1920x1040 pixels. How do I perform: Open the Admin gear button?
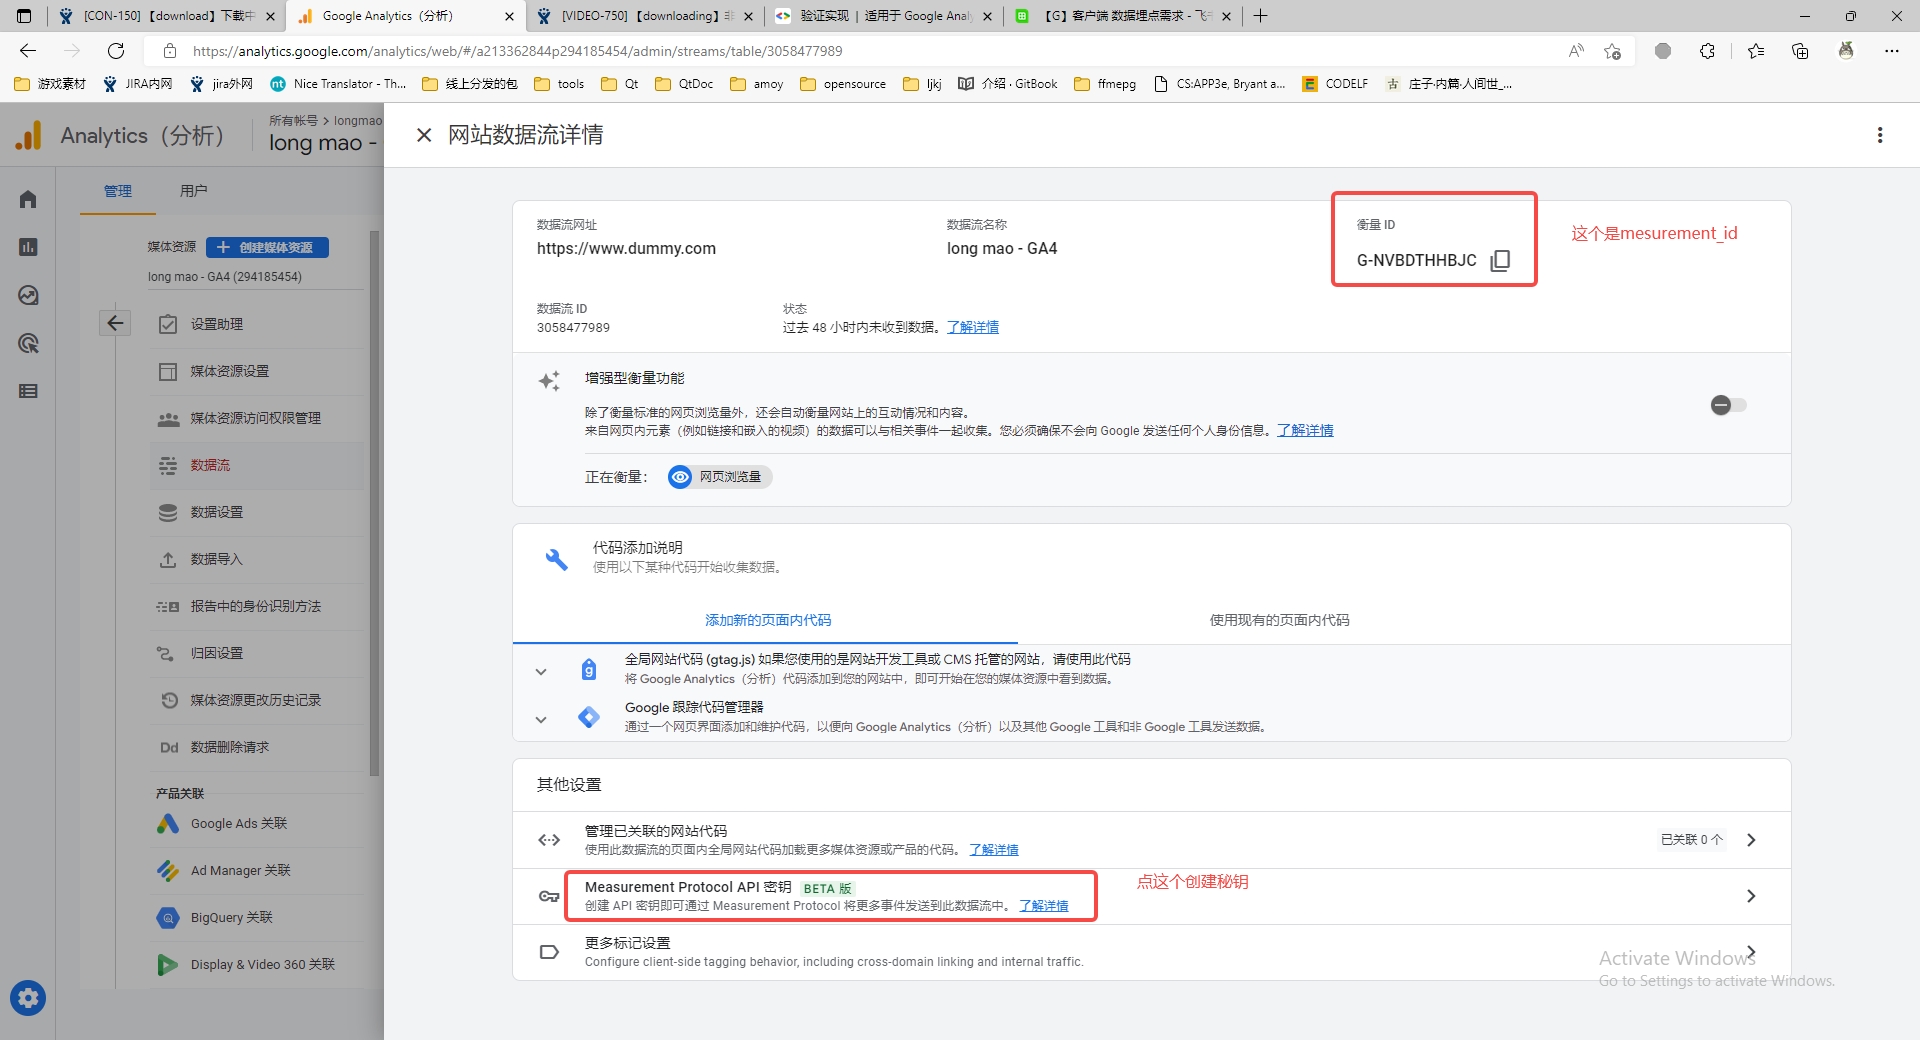click(28, 997)
